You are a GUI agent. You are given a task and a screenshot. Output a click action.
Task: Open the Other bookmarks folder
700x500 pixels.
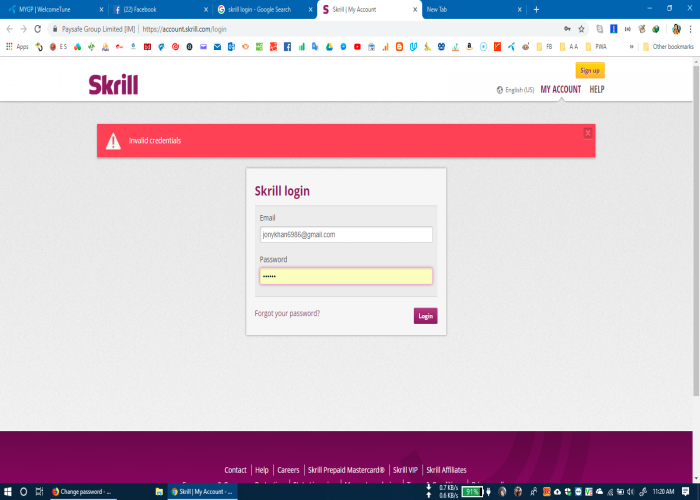tap(668, 46)
